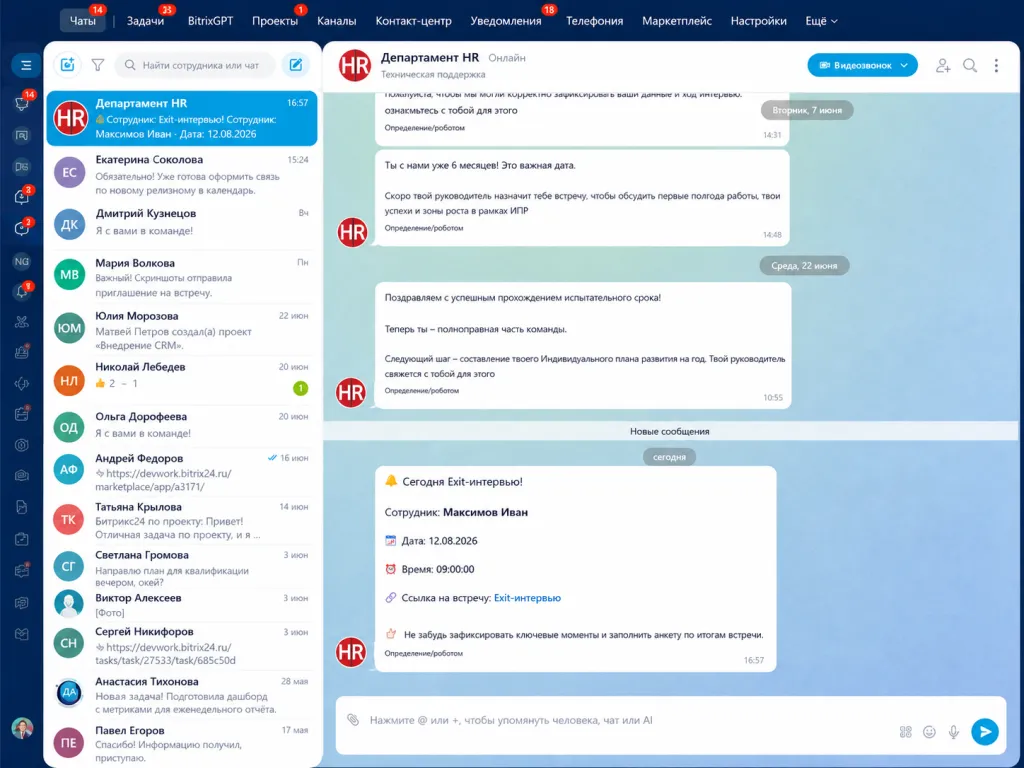The height and width of the screenshot is (768, 1024).
Task: Add a participant to the Департамент HR chat
Action: (x=942, y=65)
